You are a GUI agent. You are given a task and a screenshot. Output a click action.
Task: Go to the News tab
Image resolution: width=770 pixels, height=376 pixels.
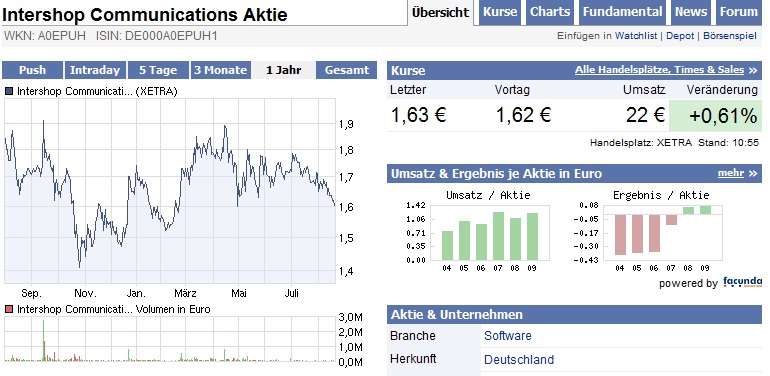pos(691,12)
